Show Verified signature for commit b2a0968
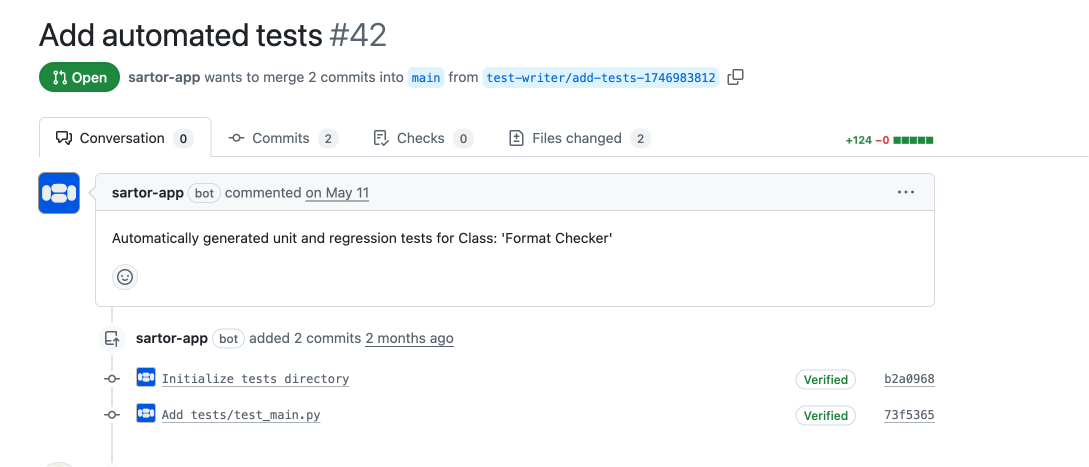1089x467 pixels. tap(826, 379)
